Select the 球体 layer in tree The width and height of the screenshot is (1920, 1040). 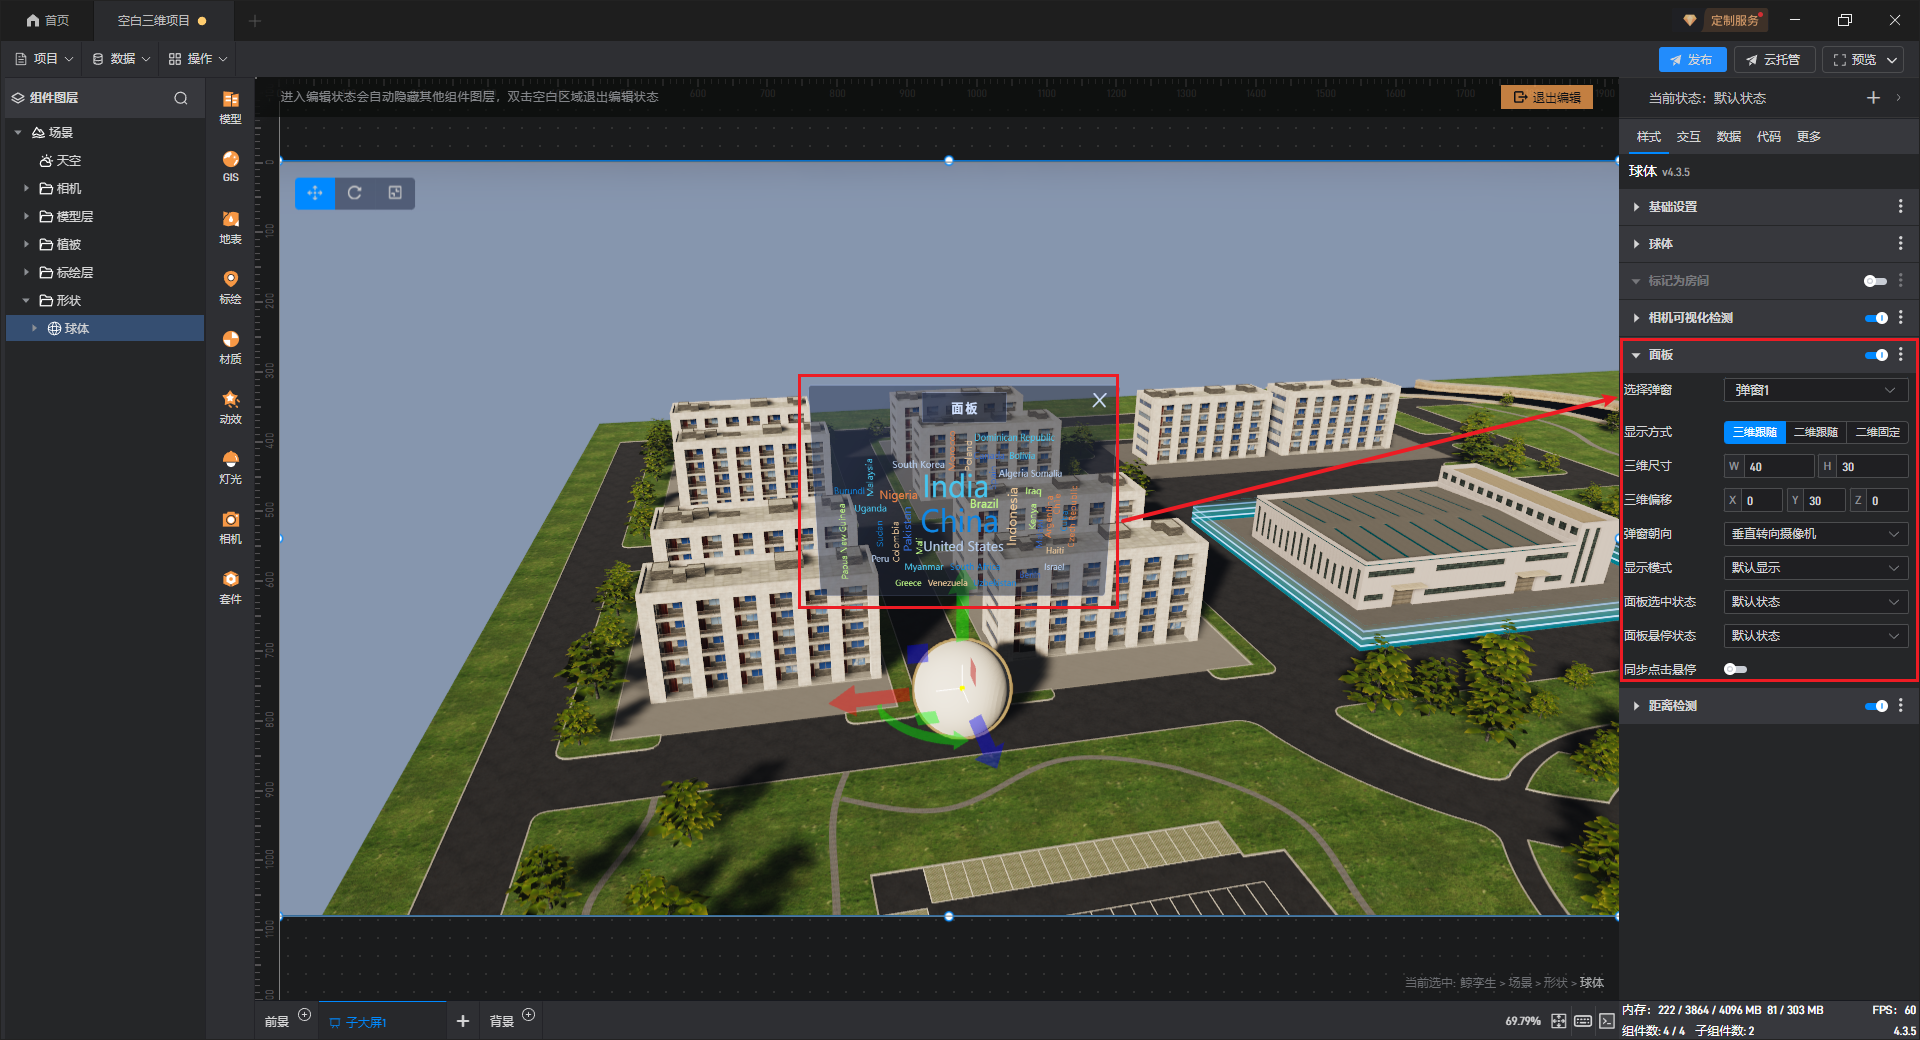pos(105,328)
